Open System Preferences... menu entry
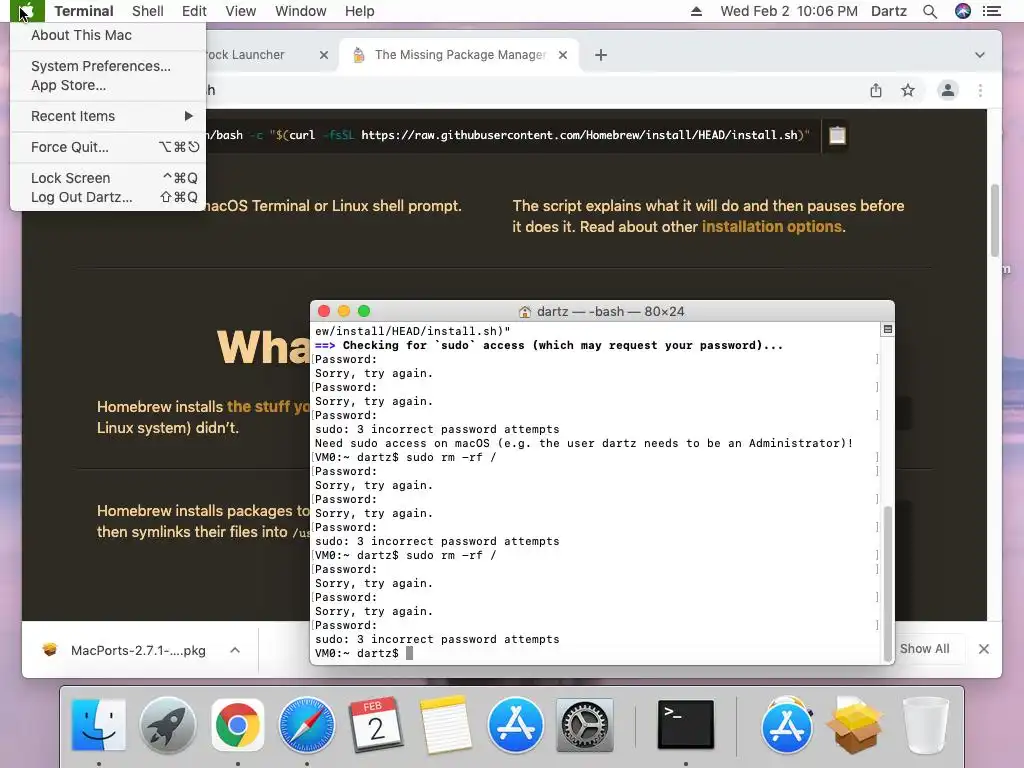 point(108,66)
